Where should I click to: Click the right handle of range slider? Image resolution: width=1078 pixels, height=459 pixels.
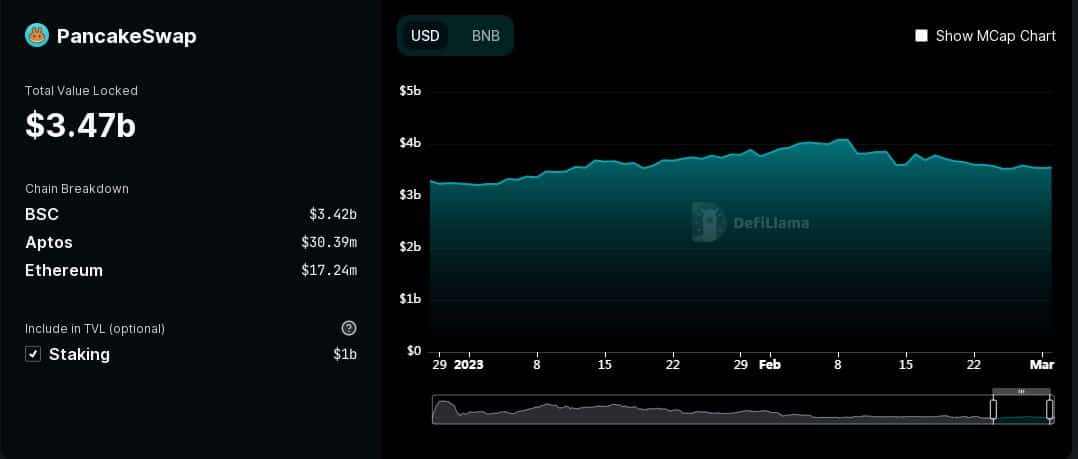click(x=1050, y=409)
